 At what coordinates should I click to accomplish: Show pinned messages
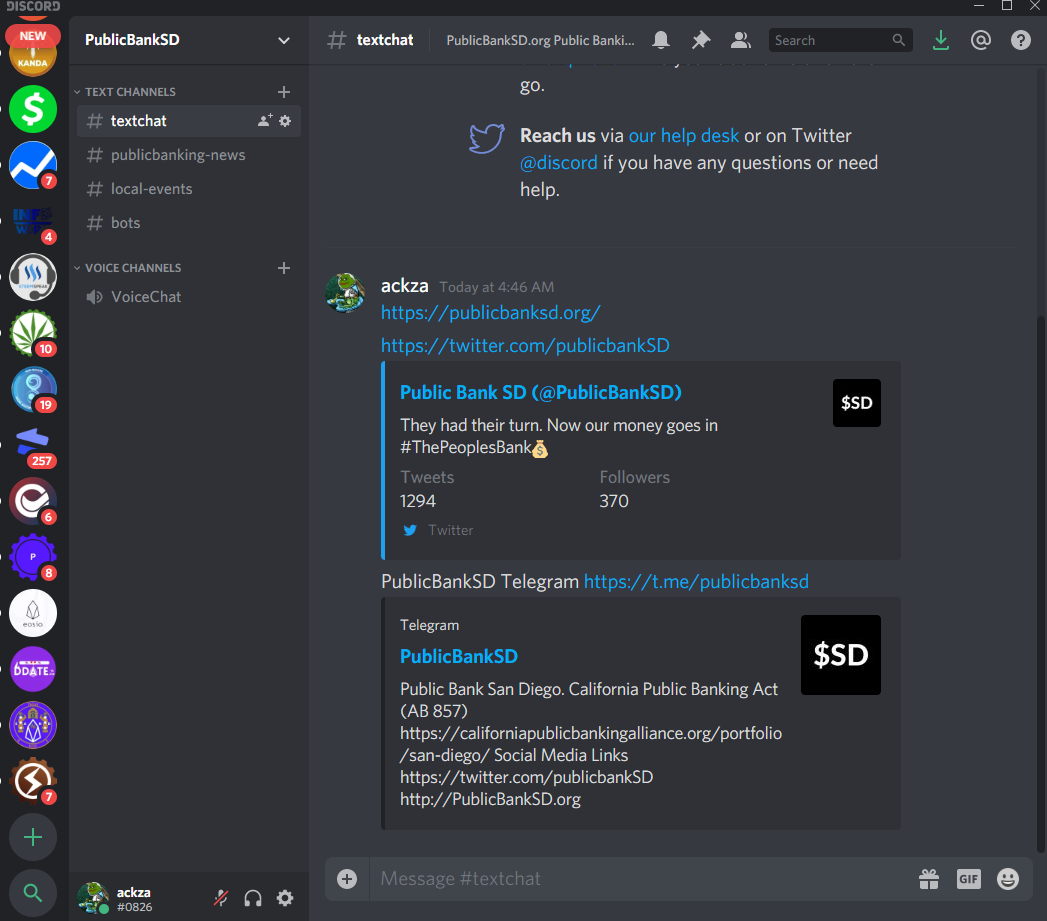tap(700, 40)
